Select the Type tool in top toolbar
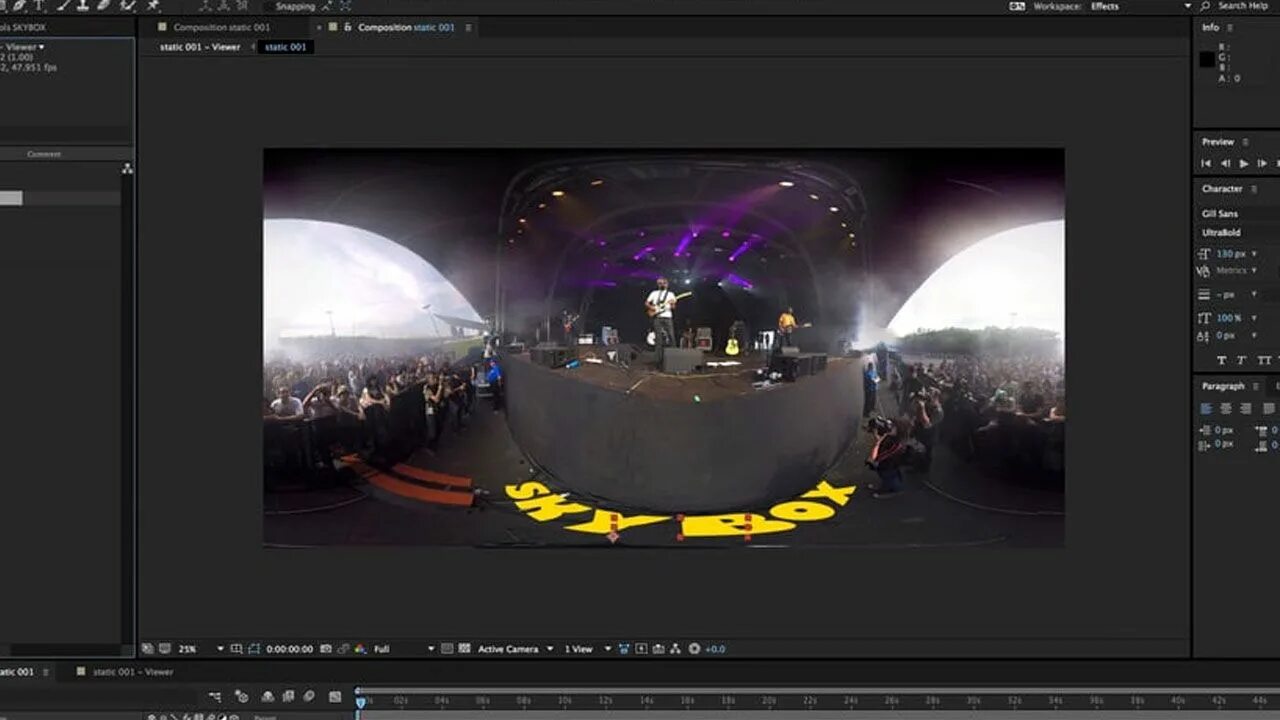This screenshot has width=1280, height=720. 39,5
